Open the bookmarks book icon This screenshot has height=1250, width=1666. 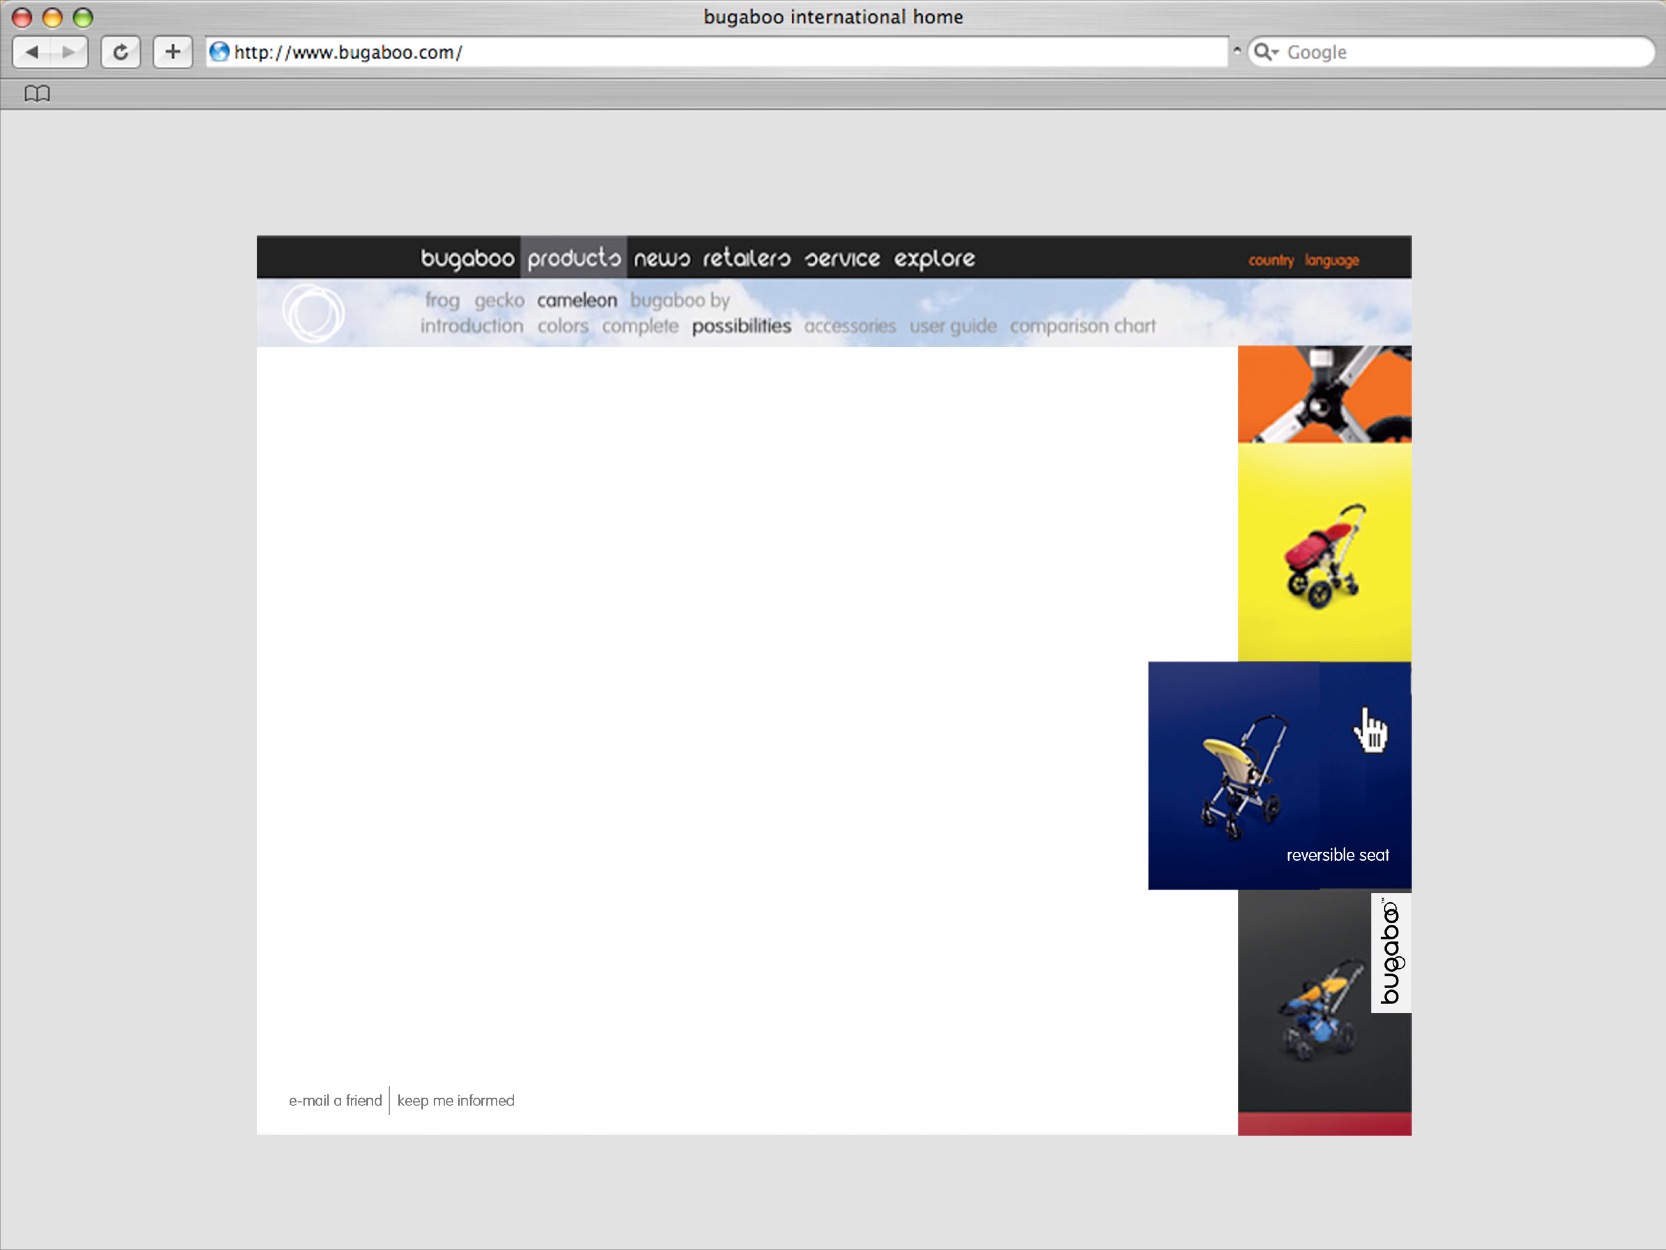[37, 93]
